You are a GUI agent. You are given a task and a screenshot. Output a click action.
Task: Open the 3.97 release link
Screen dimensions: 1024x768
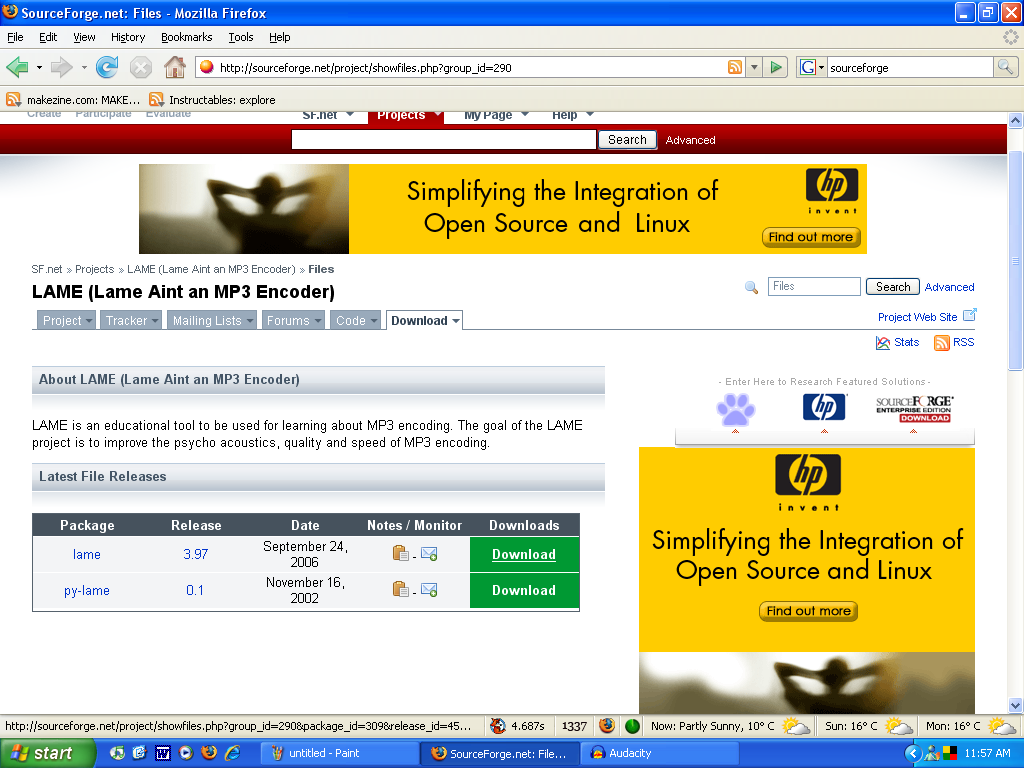click(195, 554)
